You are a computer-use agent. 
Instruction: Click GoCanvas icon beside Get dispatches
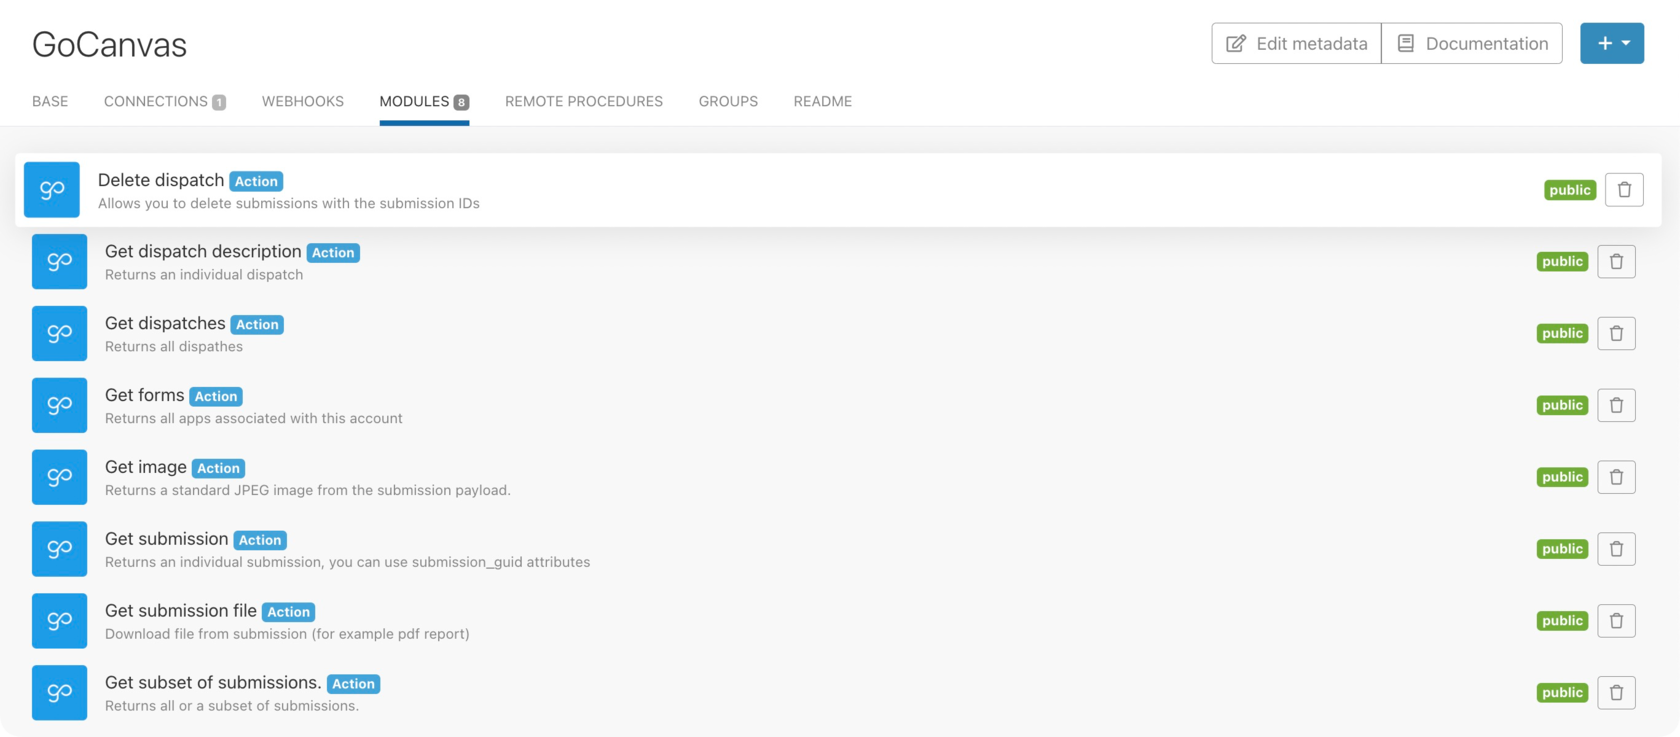coord(59,333)
